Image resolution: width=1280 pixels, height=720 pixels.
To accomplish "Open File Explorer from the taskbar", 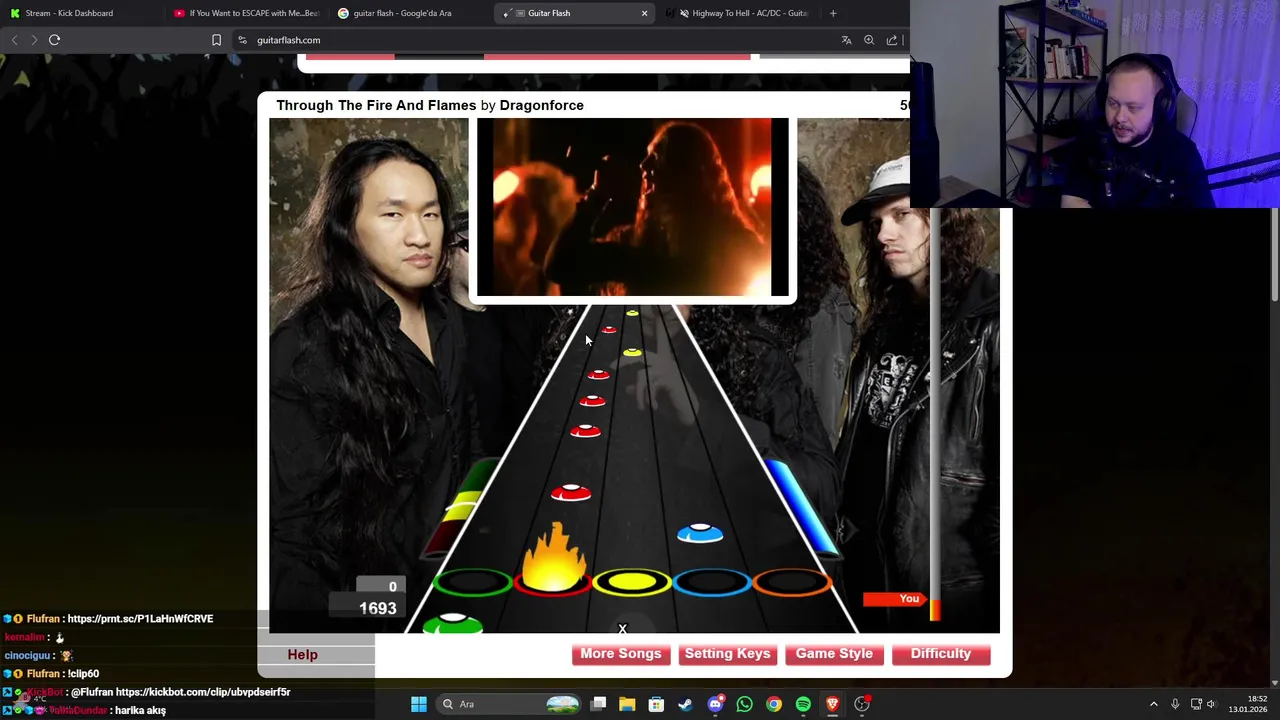I will (627, 704).
